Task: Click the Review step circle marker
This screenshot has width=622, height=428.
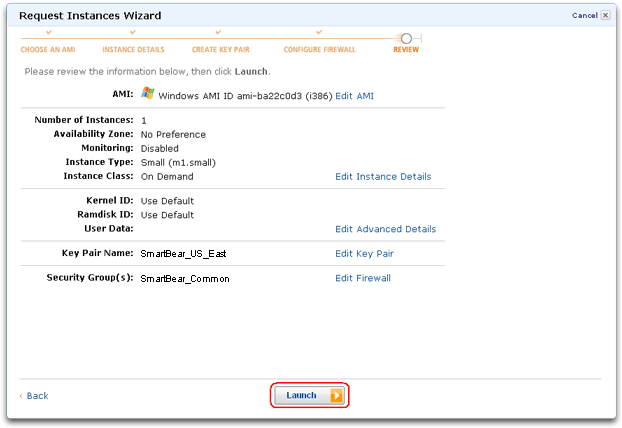Action: coord(406,38)
